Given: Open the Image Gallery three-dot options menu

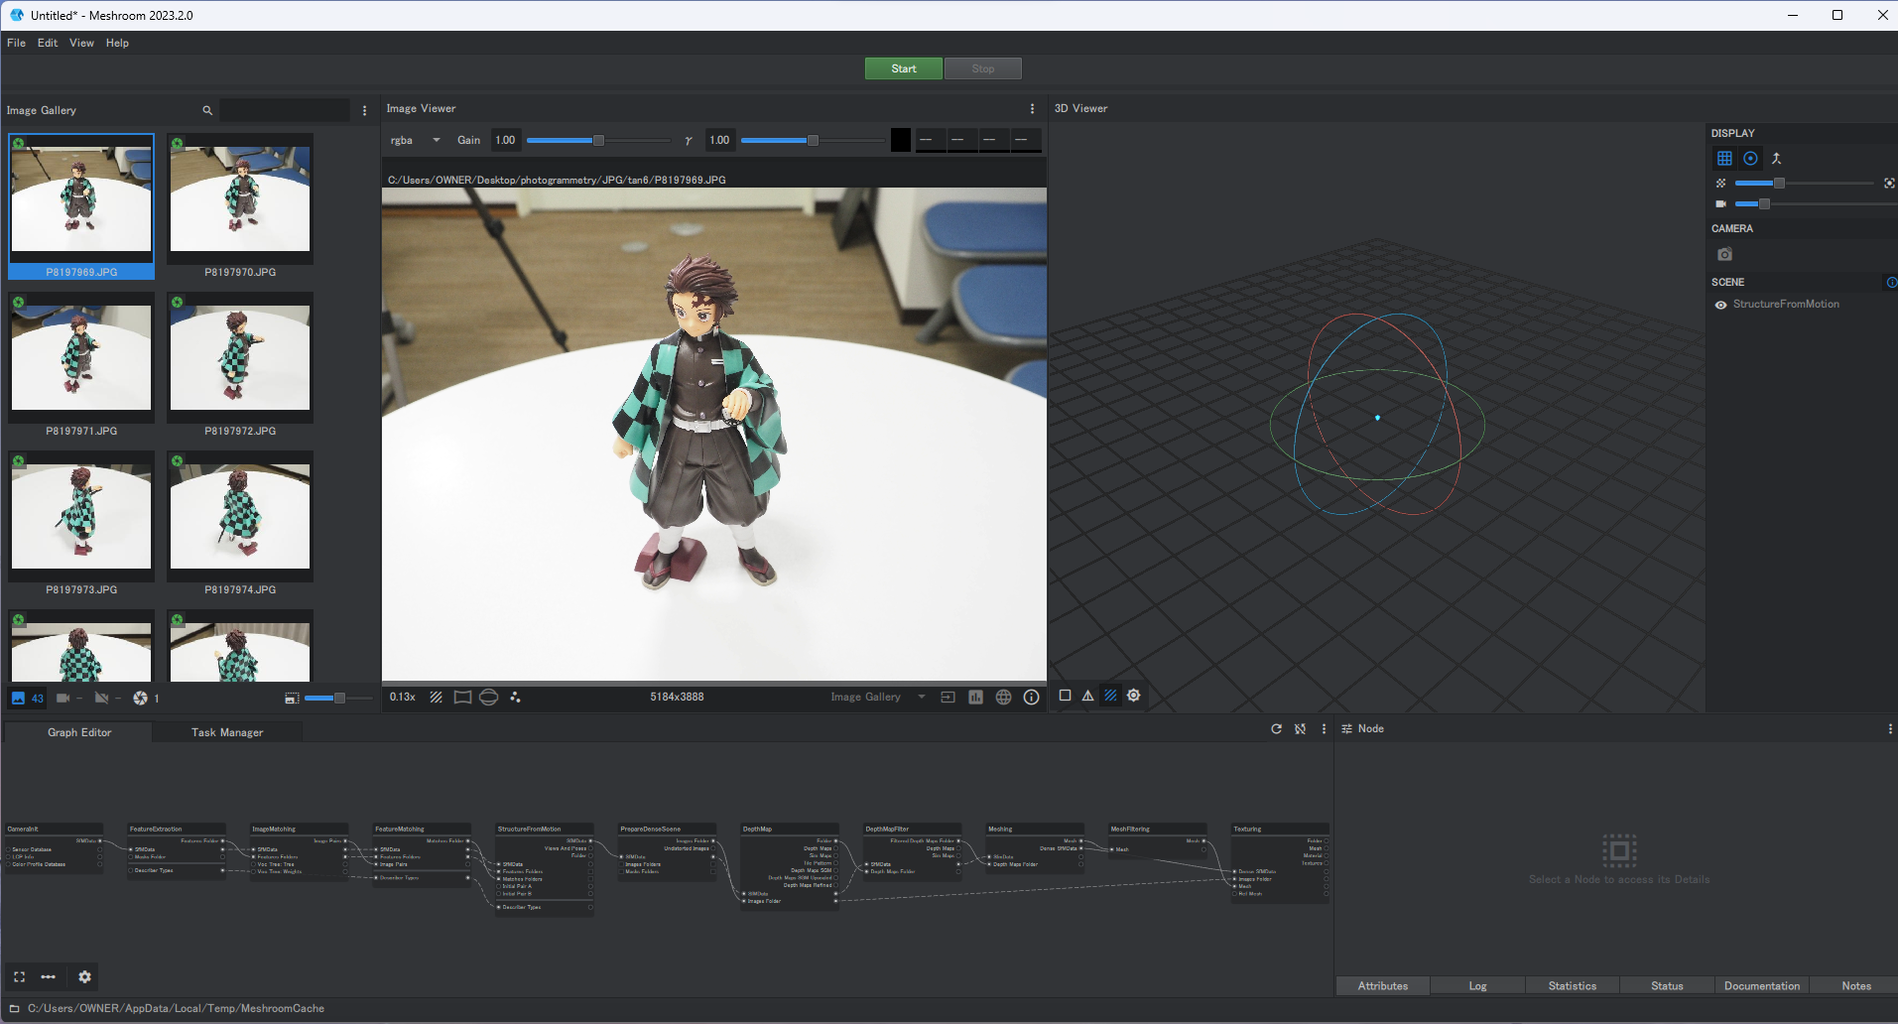Looking at the screenshot, I should [x=364, y=110].
